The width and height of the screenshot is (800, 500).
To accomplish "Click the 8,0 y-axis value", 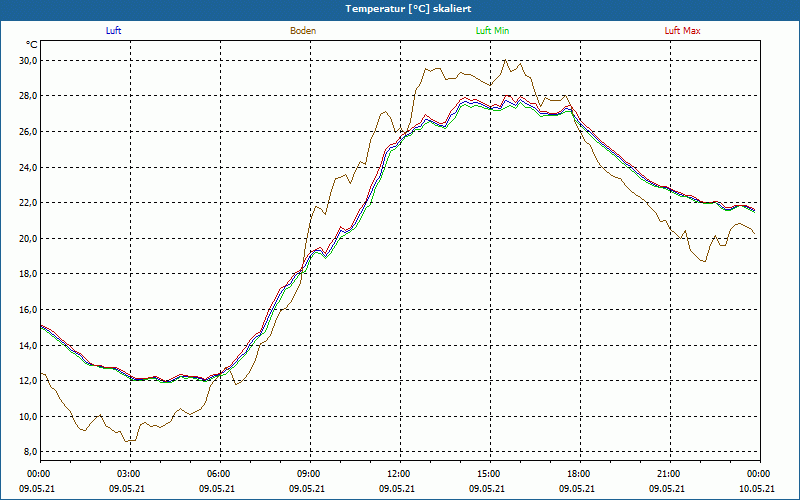I will pyautogui.click(x=31, y=452).
